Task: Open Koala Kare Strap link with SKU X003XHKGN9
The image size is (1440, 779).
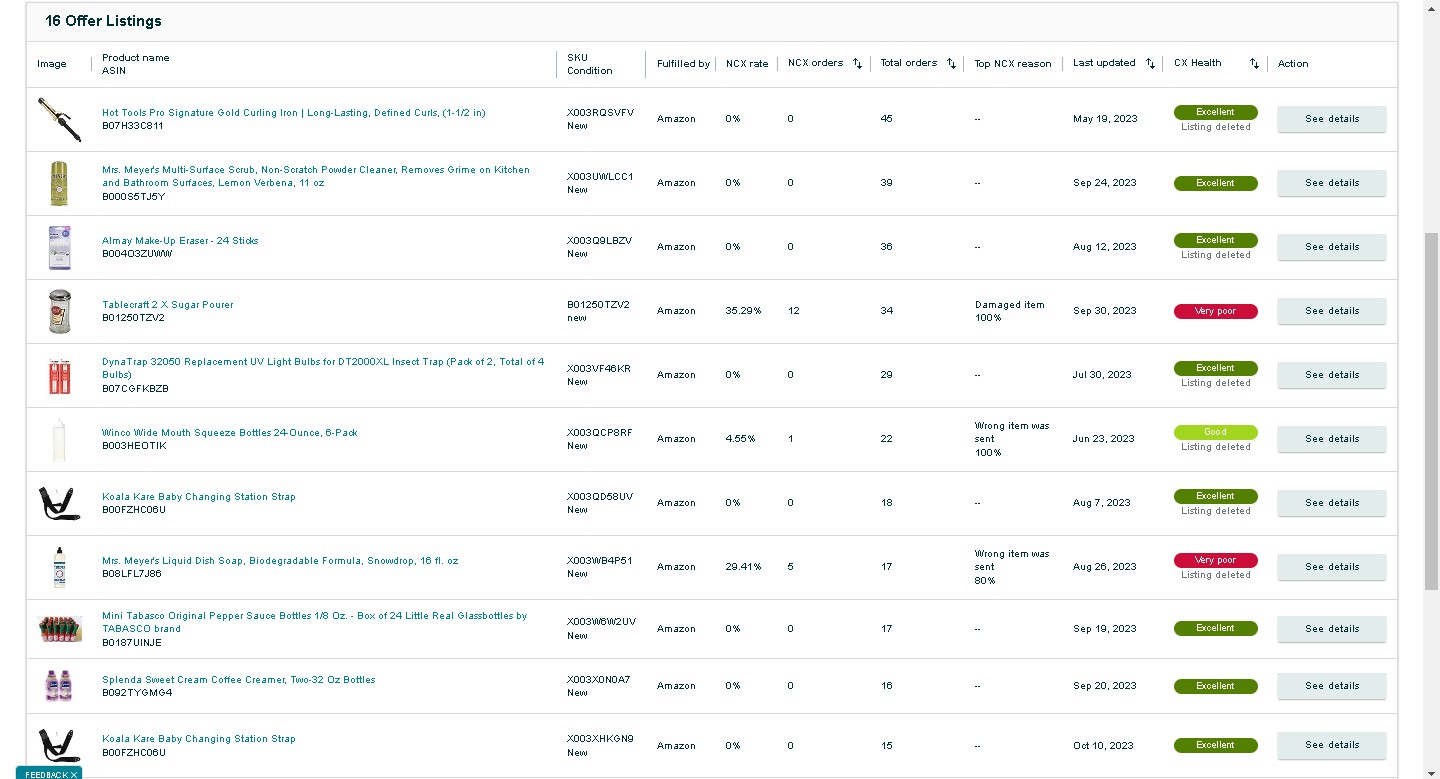Action: (x=199, y=739)
